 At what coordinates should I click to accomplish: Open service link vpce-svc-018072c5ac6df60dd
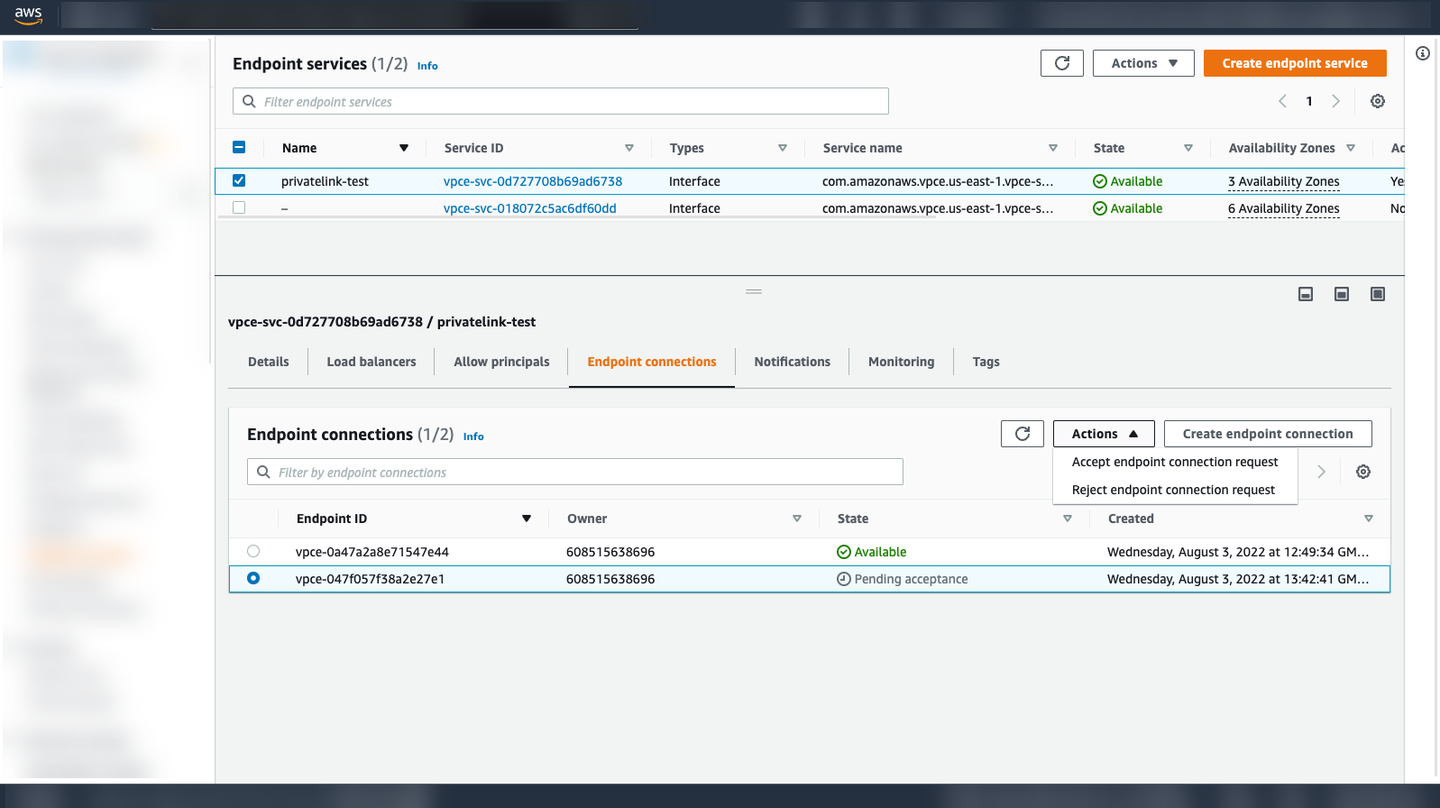pyautogui.click(x=530, y=208)
